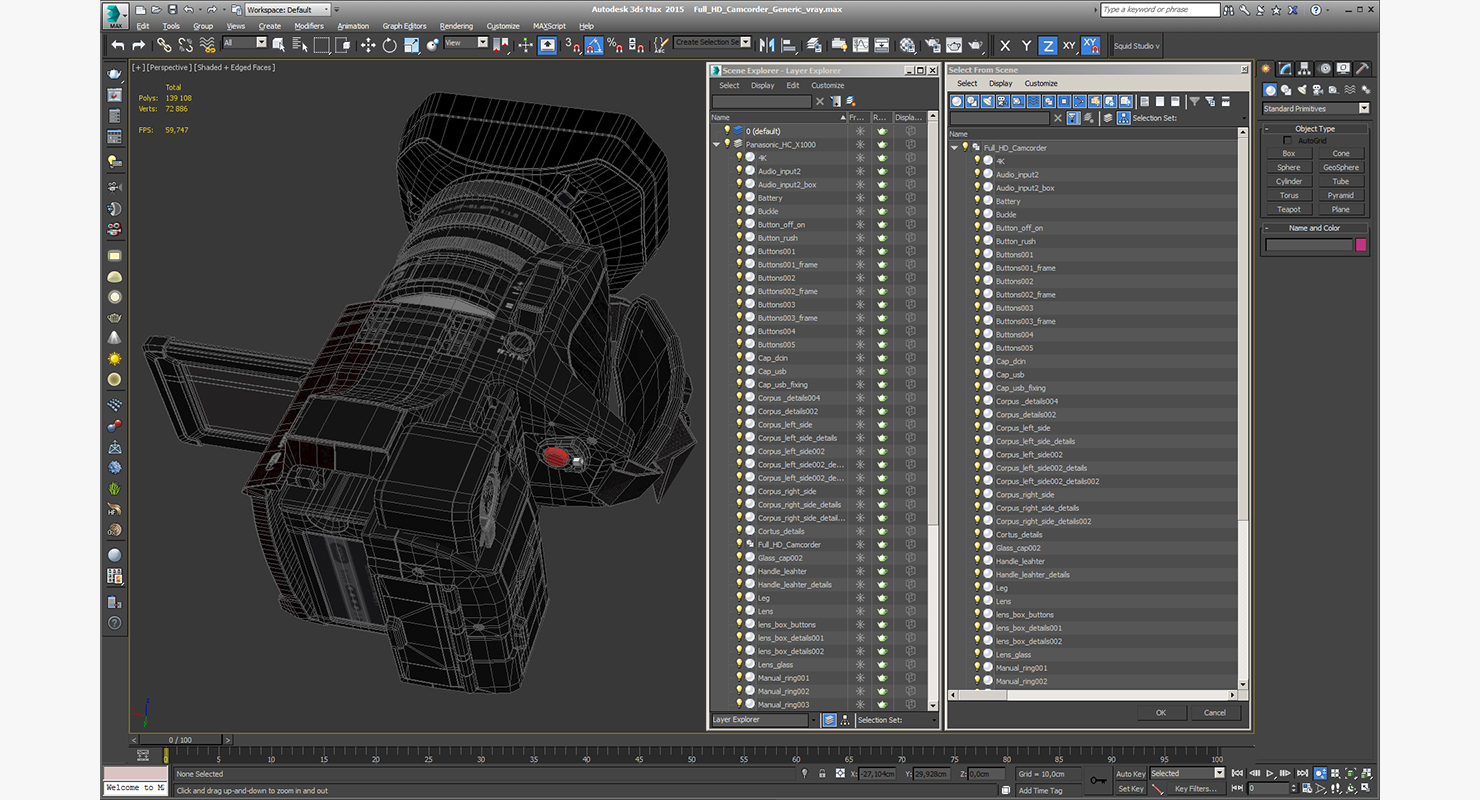Toggle the Auto Key button

coord(1130,774)
